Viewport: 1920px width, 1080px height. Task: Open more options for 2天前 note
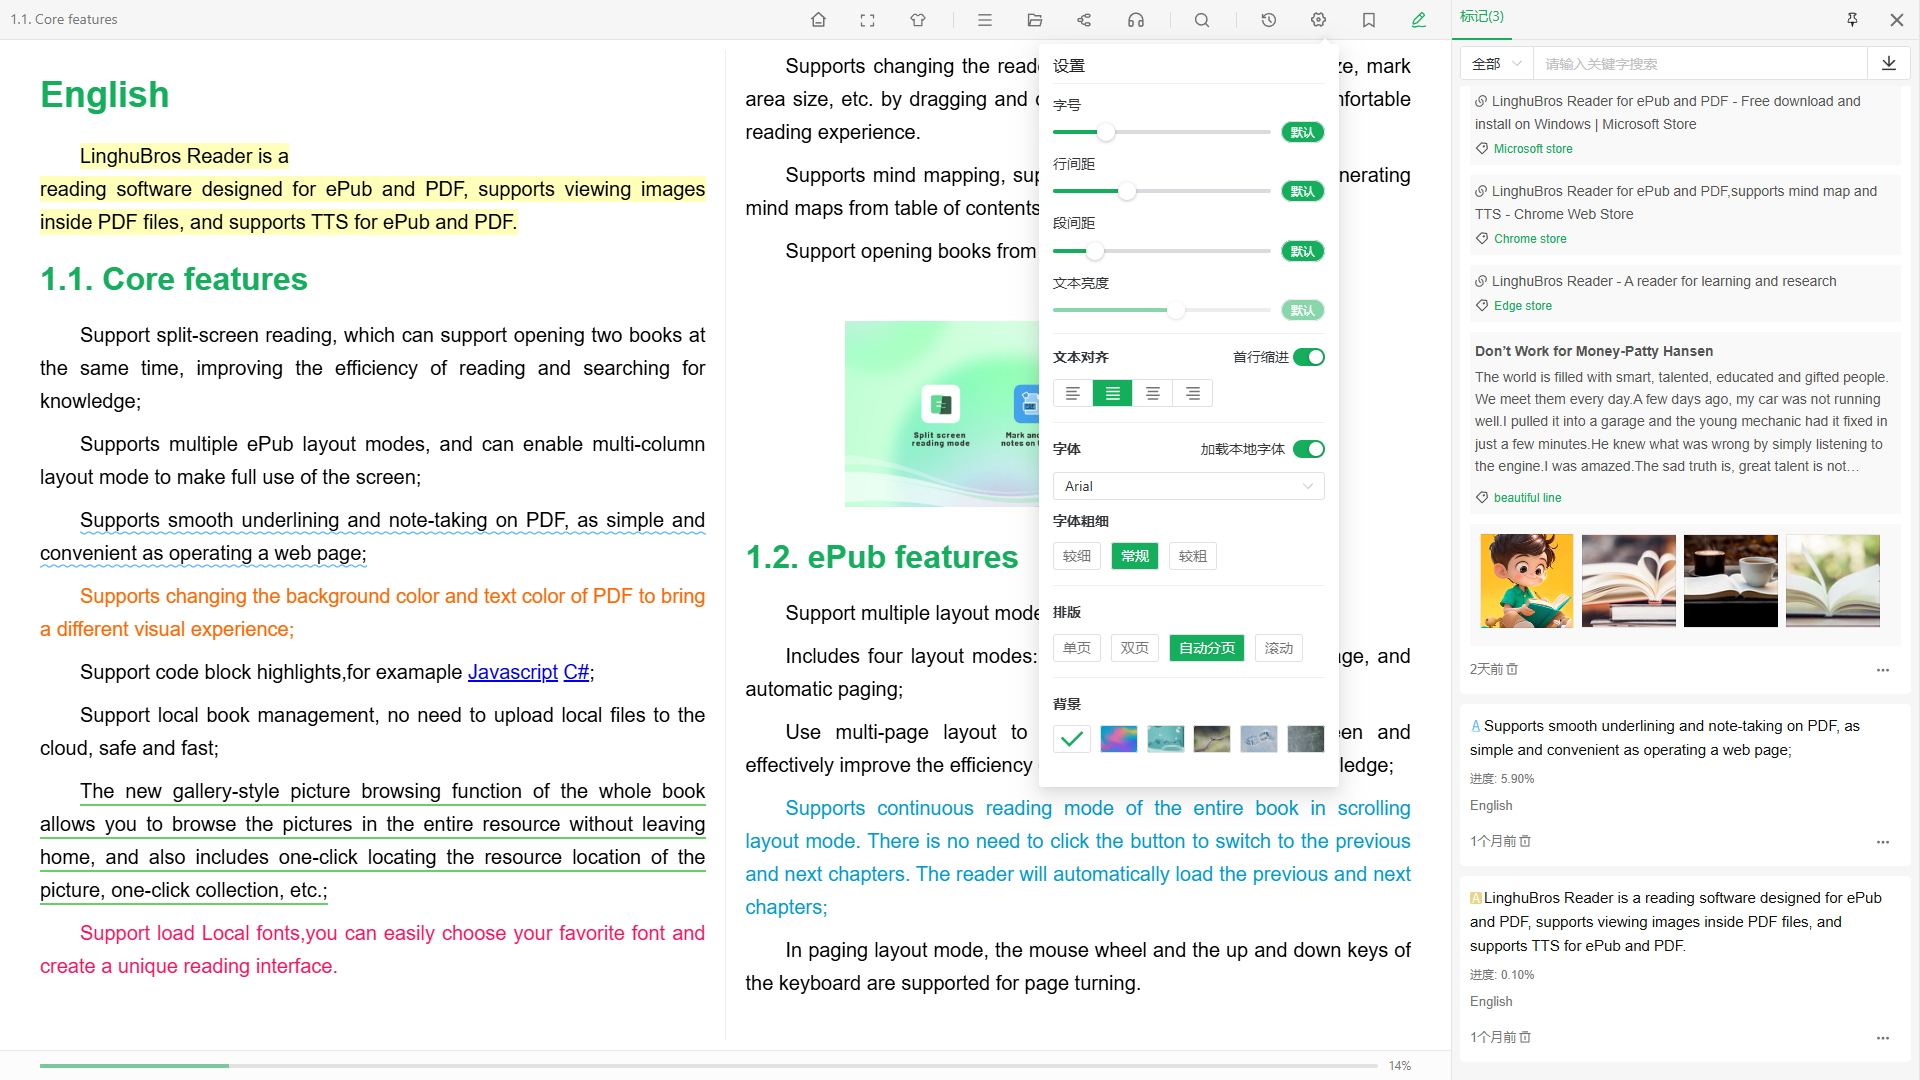1883,670
